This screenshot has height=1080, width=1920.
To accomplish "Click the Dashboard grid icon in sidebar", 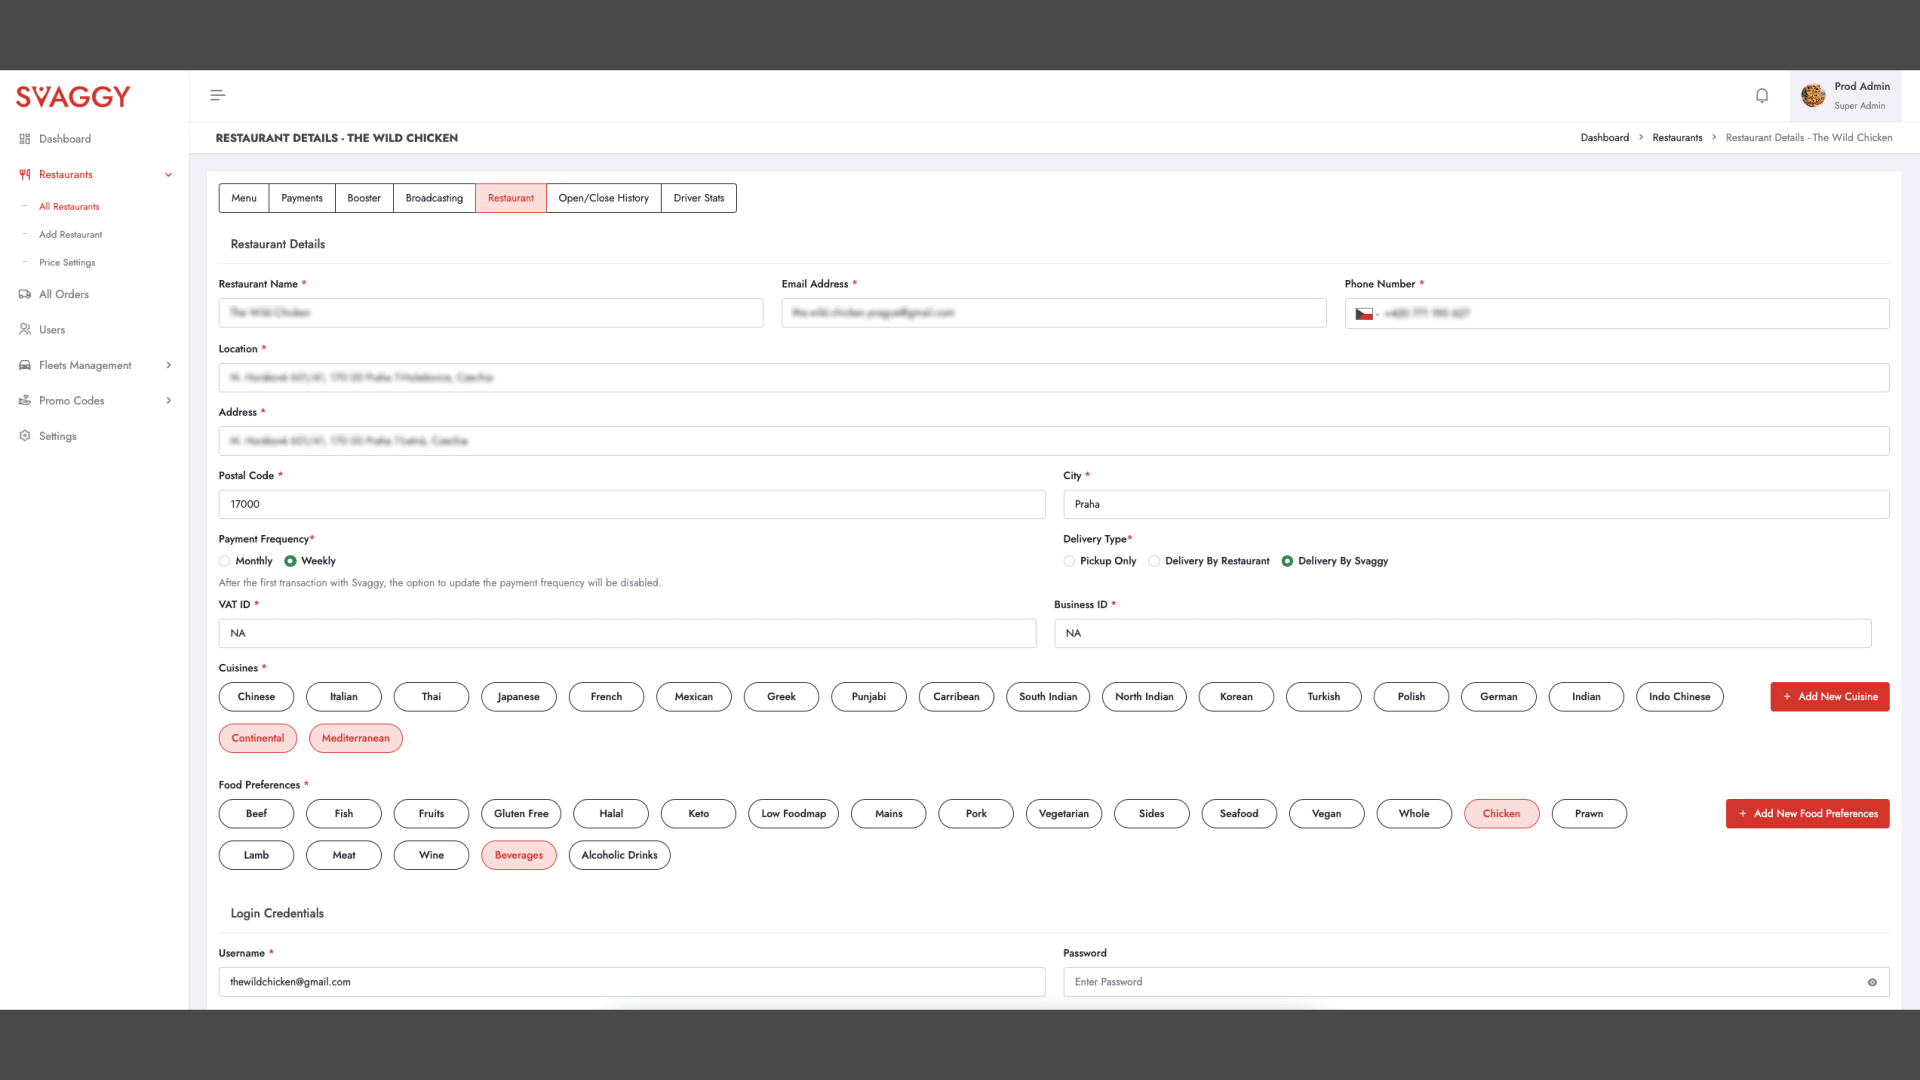I will click(x=25, y=139).
